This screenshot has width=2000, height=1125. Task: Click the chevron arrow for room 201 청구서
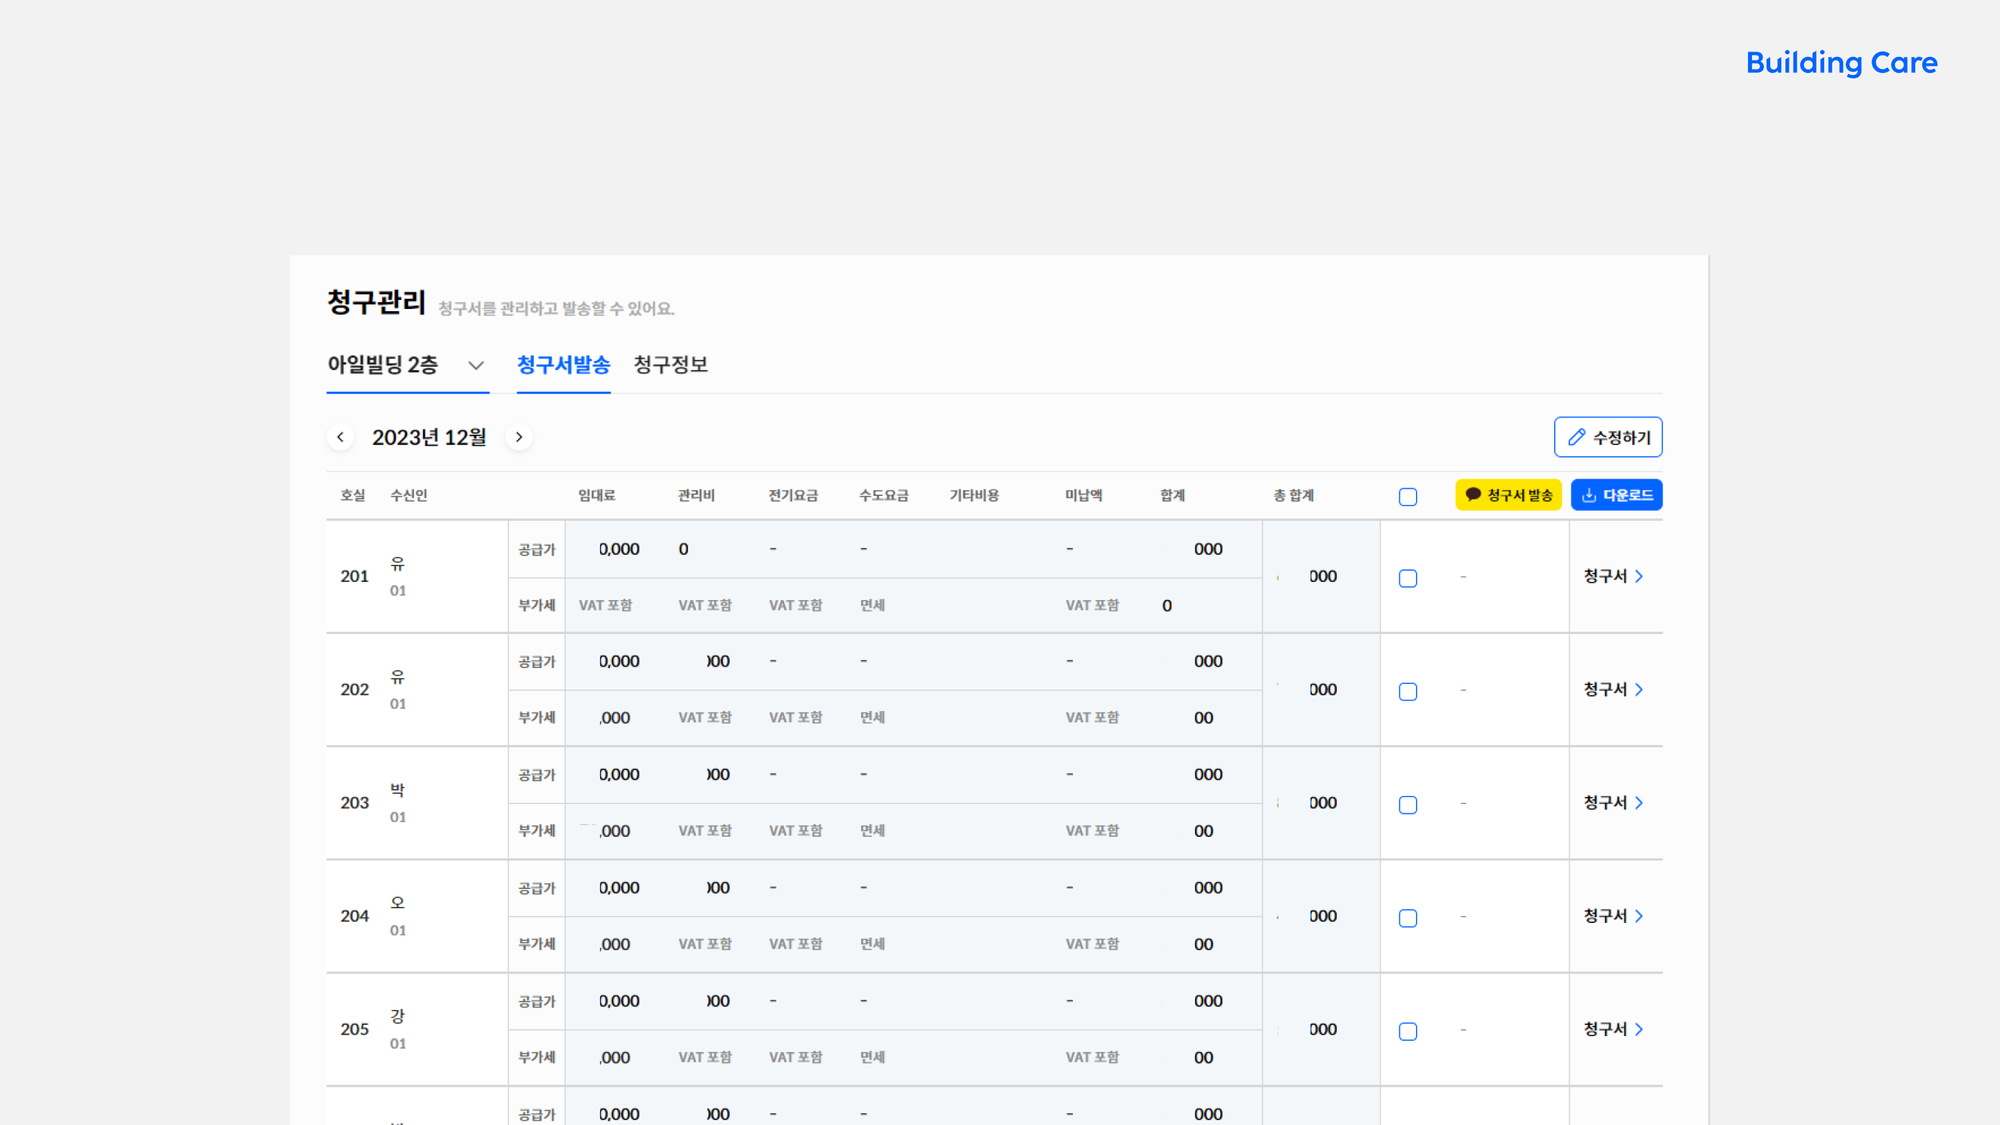click(1639, 576)
